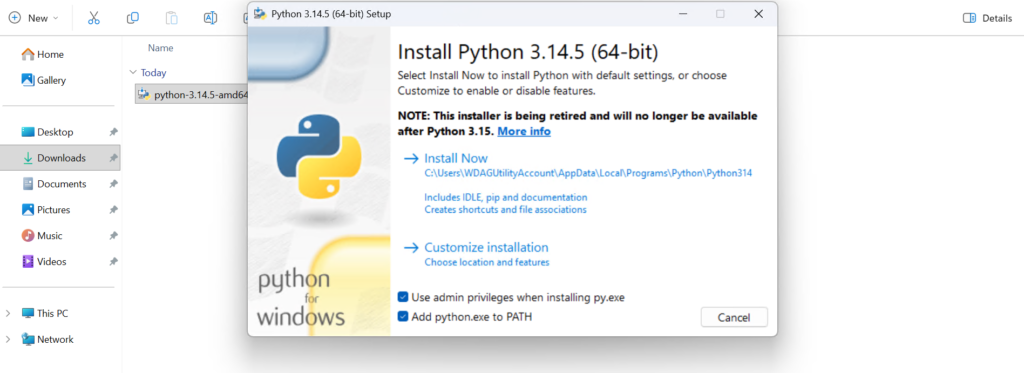
Task: Click the Rename icon in Explorer toolbar
Action: 210,18
